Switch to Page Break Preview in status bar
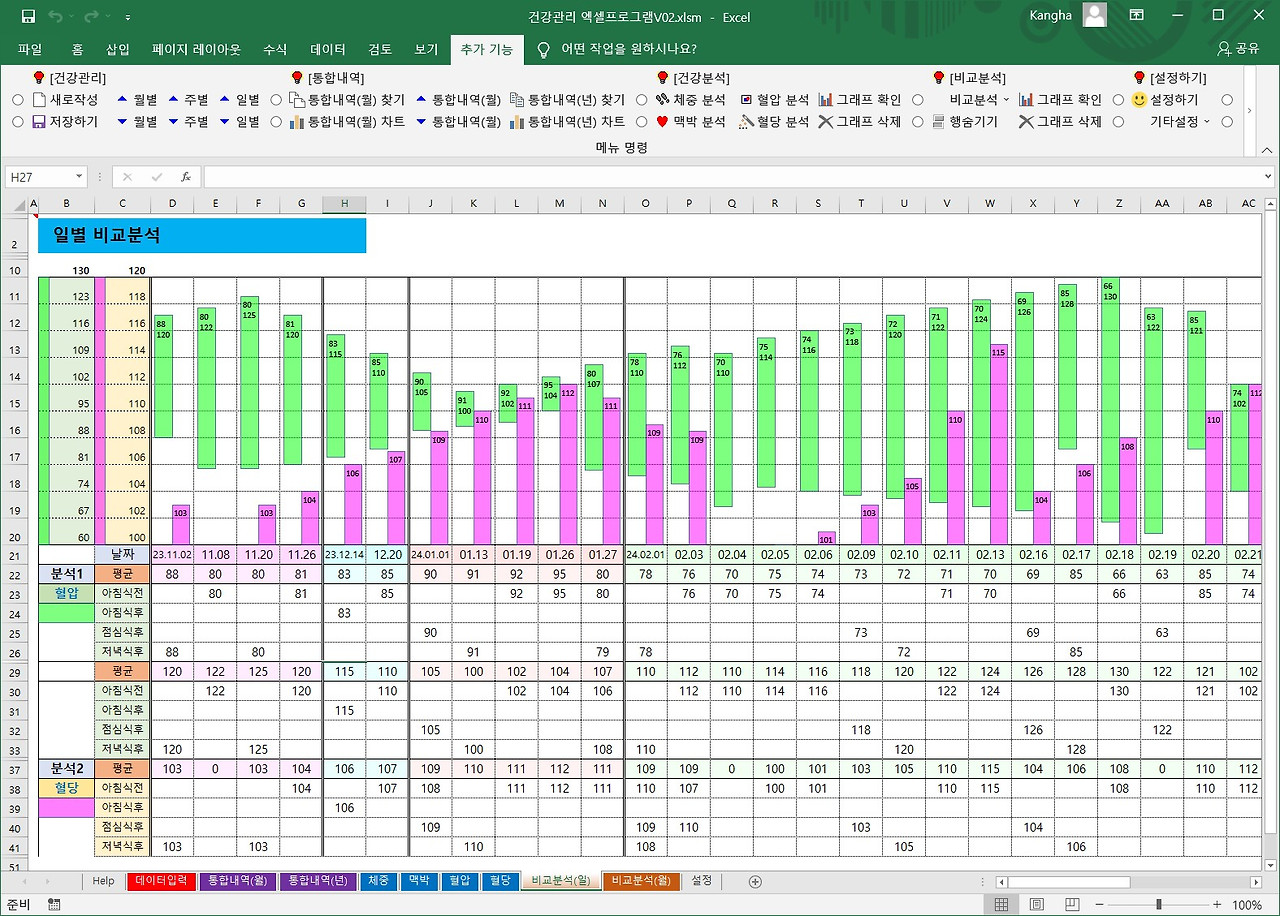The width and height of the screenshot is (1280, 916). [x=1073, y=905]
